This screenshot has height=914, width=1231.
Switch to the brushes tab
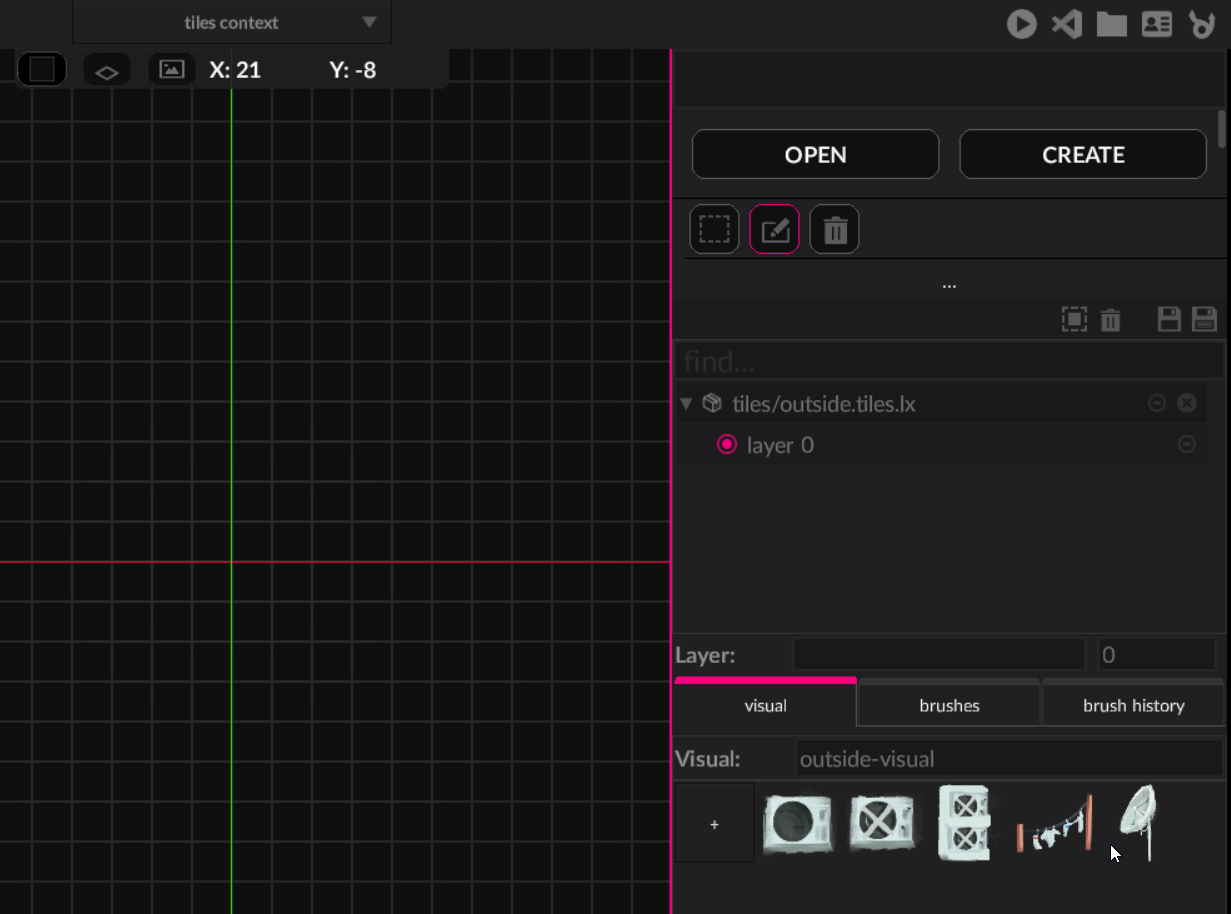click(949, 705)
